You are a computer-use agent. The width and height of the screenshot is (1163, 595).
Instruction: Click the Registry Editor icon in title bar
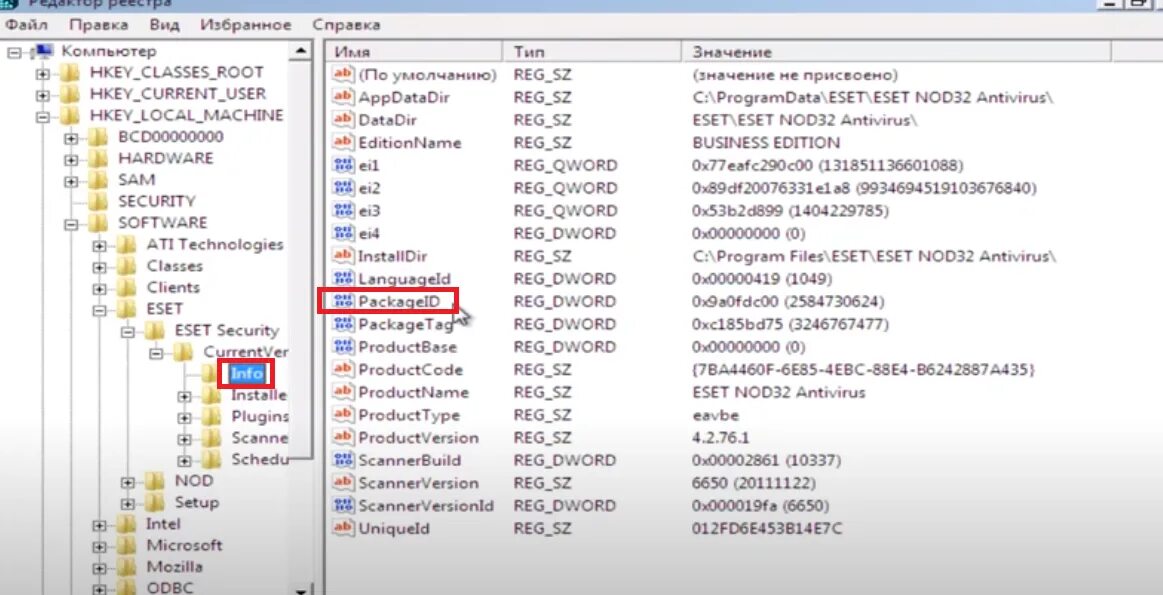click(x=9, y=5)
